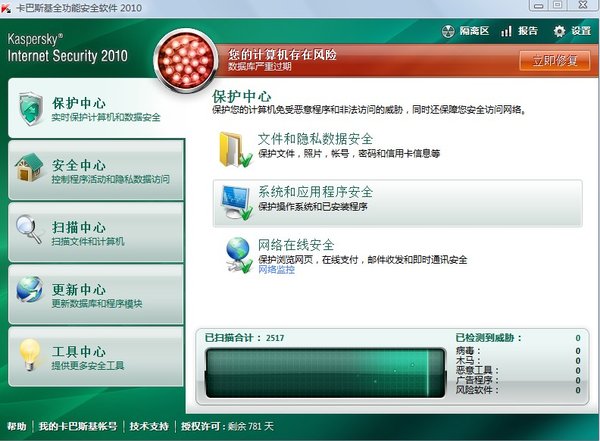The height and width of the screenshot is (441, 600).
Task: Click the house icon for 安全中心
Action: (29, 167)
